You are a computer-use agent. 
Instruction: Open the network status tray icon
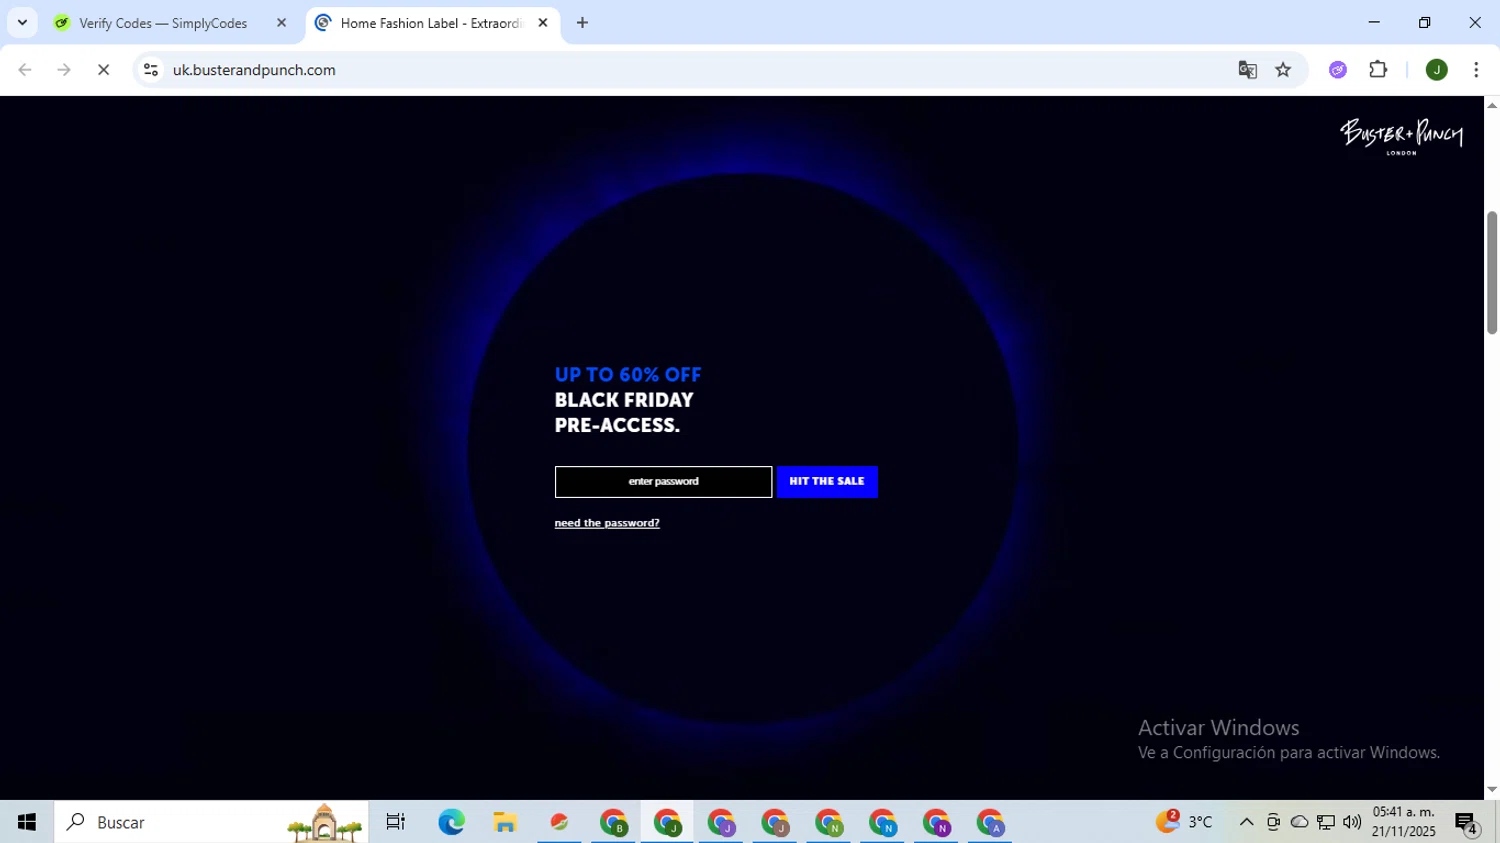click(x=1326, y=822)
